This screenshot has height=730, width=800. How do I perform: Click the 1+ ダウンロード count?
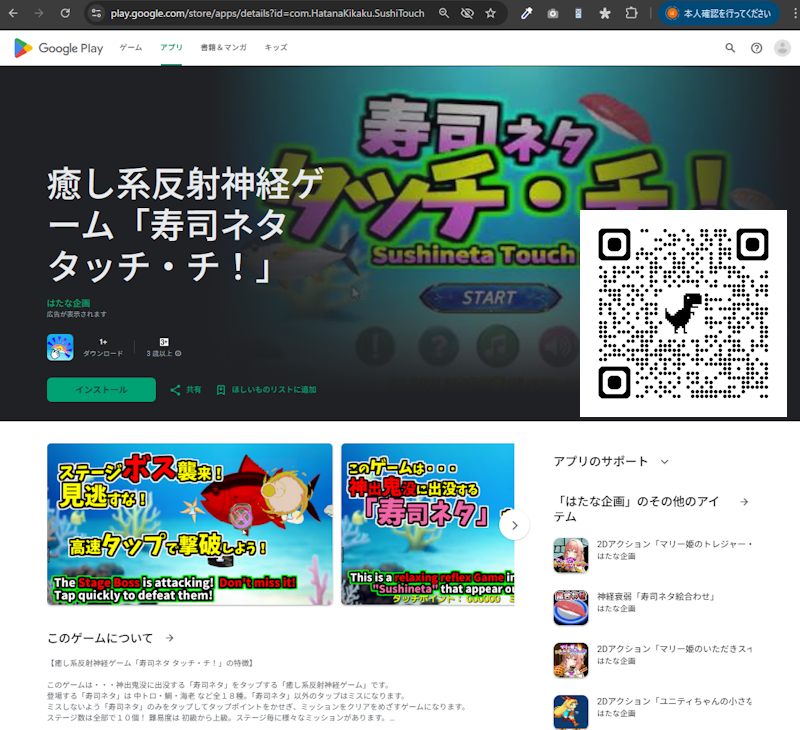[x=103, y=347]
